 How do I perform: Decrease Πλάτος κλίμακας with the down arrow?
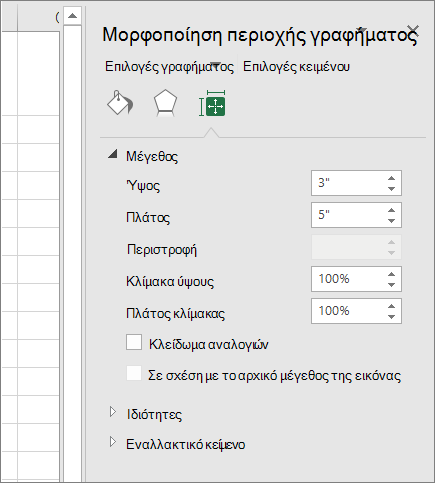pos(391,317)
